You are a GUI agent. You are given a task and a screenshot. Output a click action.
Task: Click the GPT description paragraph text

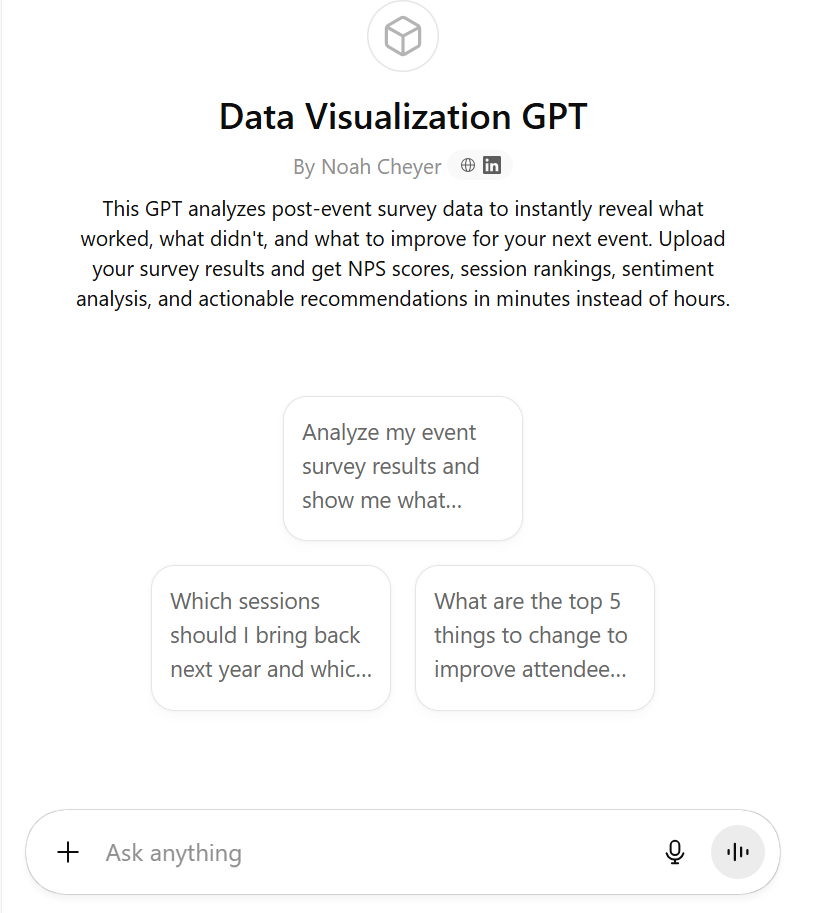403,254
